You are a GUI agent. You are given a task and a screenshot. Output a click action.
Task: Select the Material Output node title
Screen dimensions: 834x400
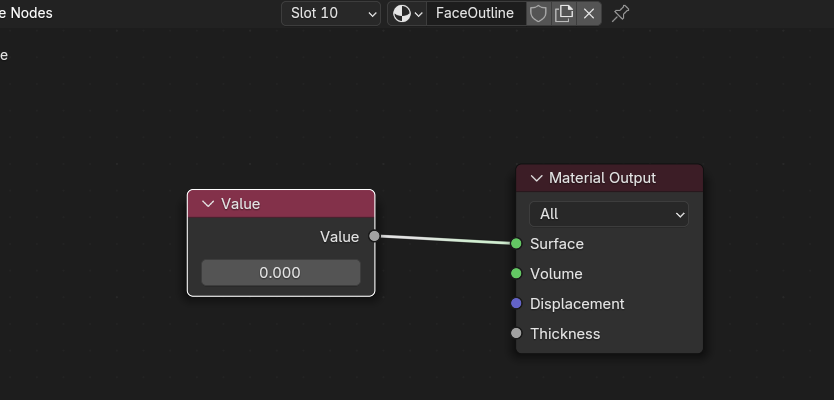[x=602, y=178]
